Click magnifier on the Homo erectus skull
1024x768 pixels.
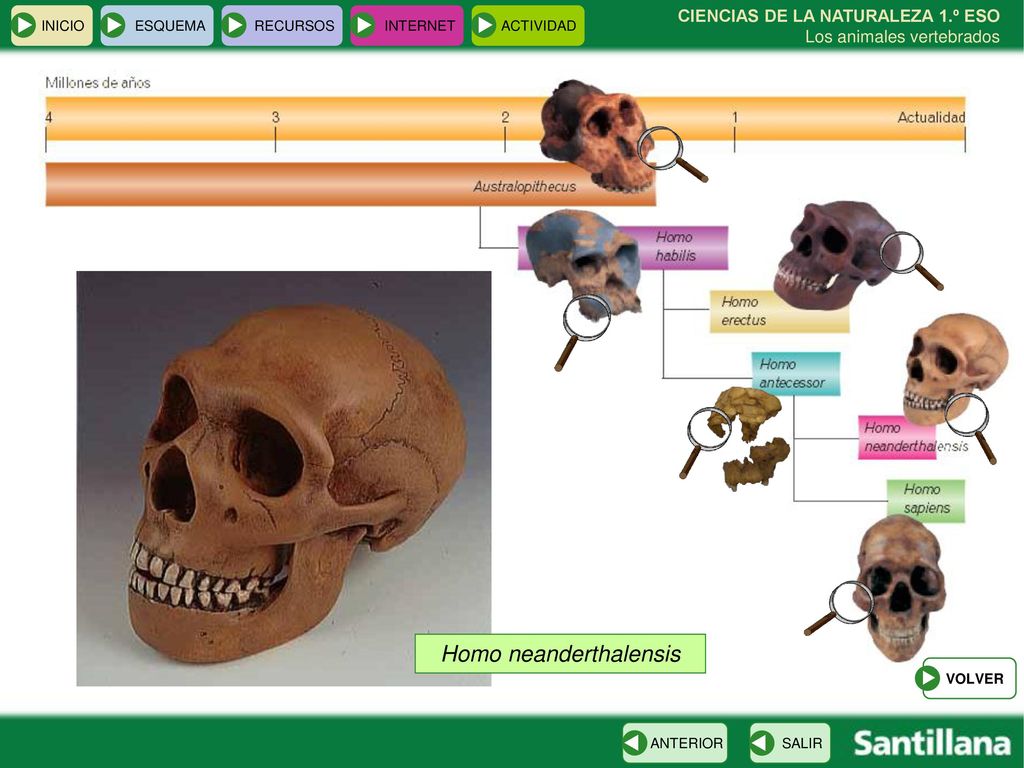(911, 261)
